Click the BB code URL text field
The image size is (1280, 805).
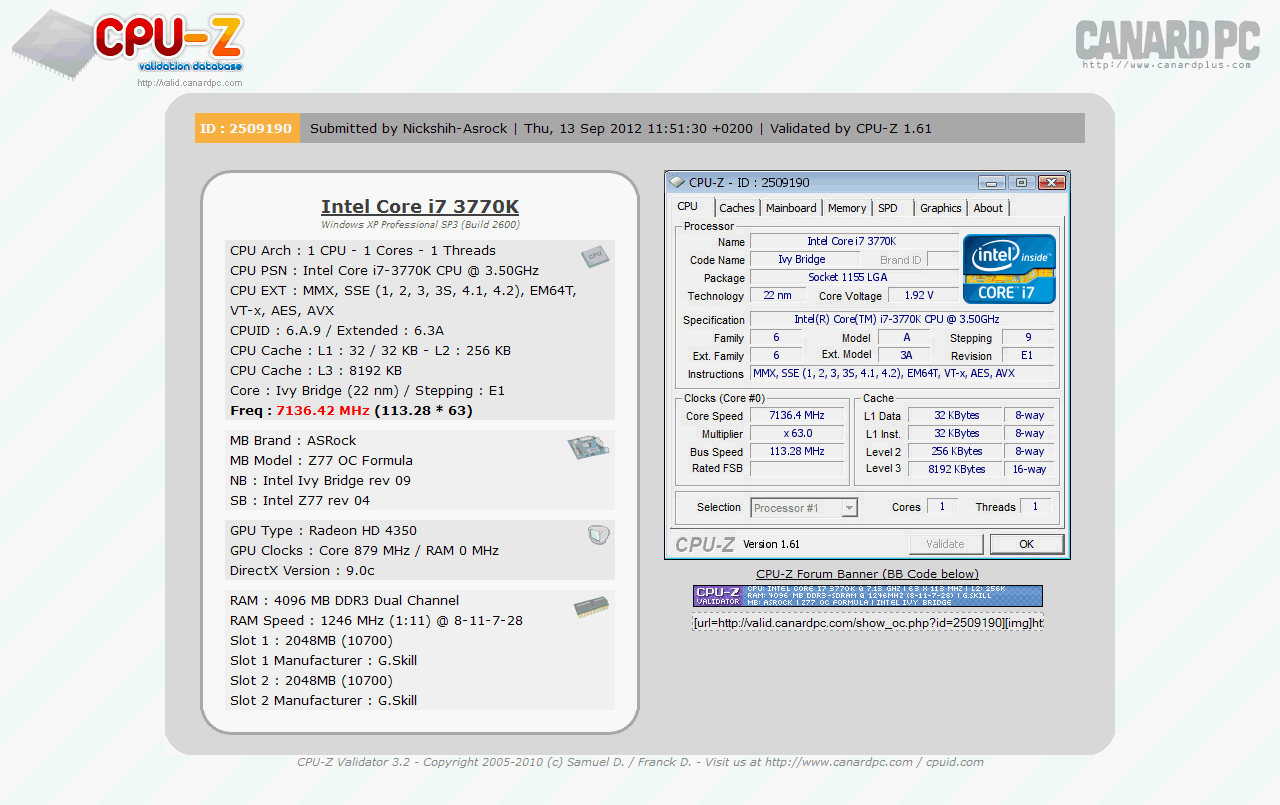[x=868, y=622]
